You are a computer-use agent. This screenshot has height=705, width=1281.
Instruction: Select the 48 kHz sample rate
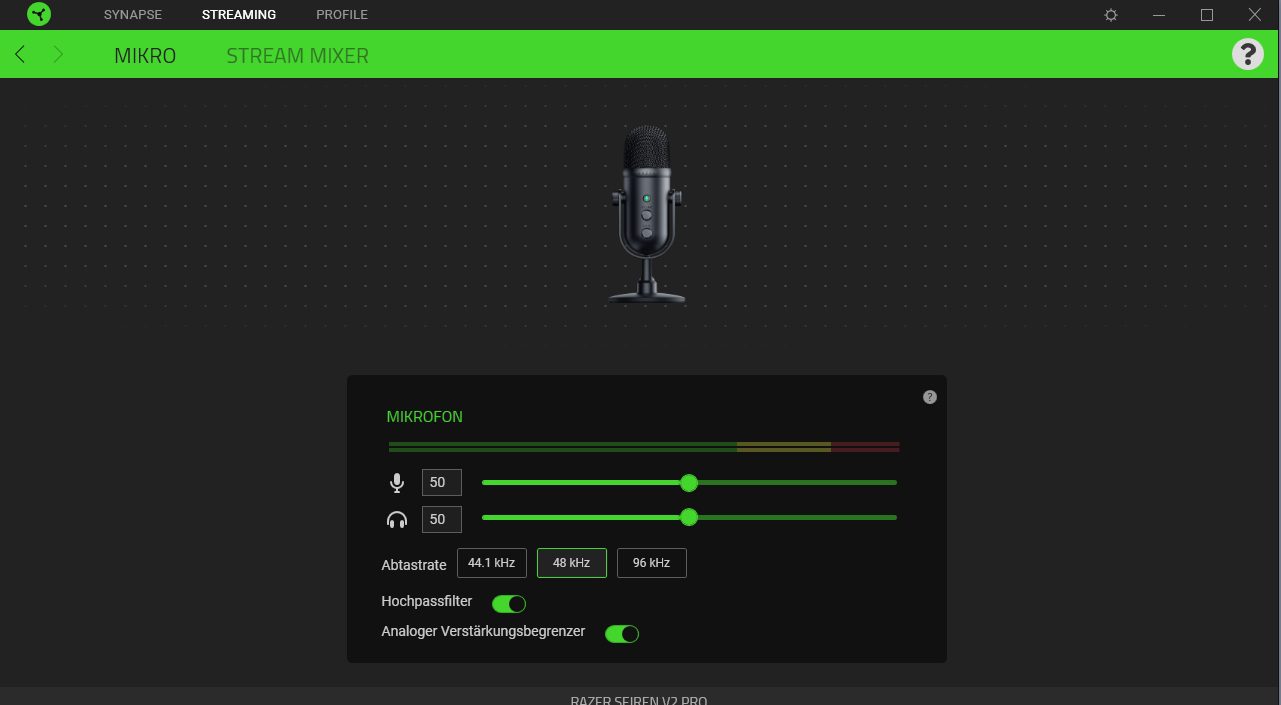click(571, 563)
